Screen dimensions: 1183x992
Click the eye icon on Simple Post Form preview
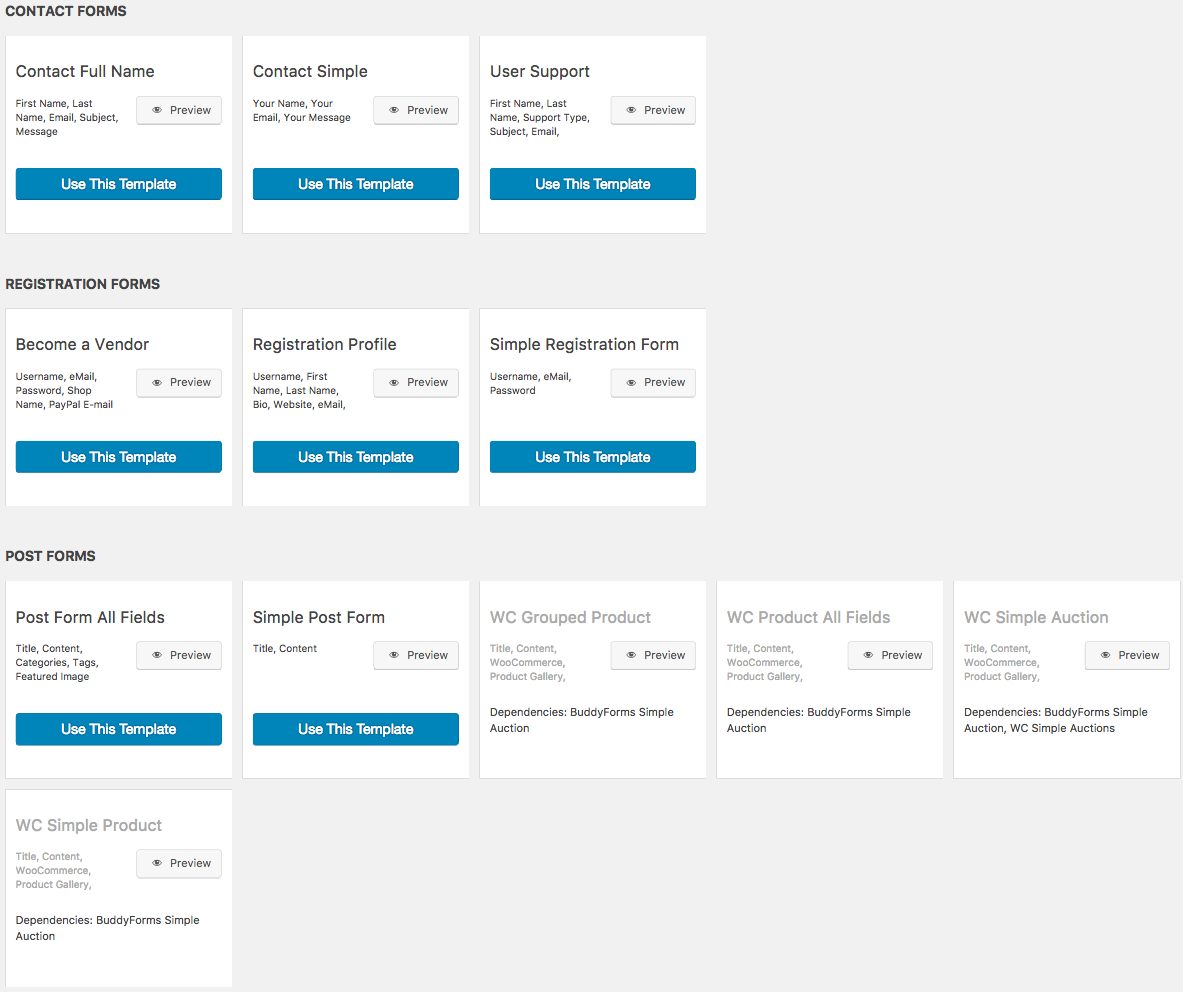pyautogui.click(x=394, y=655)
